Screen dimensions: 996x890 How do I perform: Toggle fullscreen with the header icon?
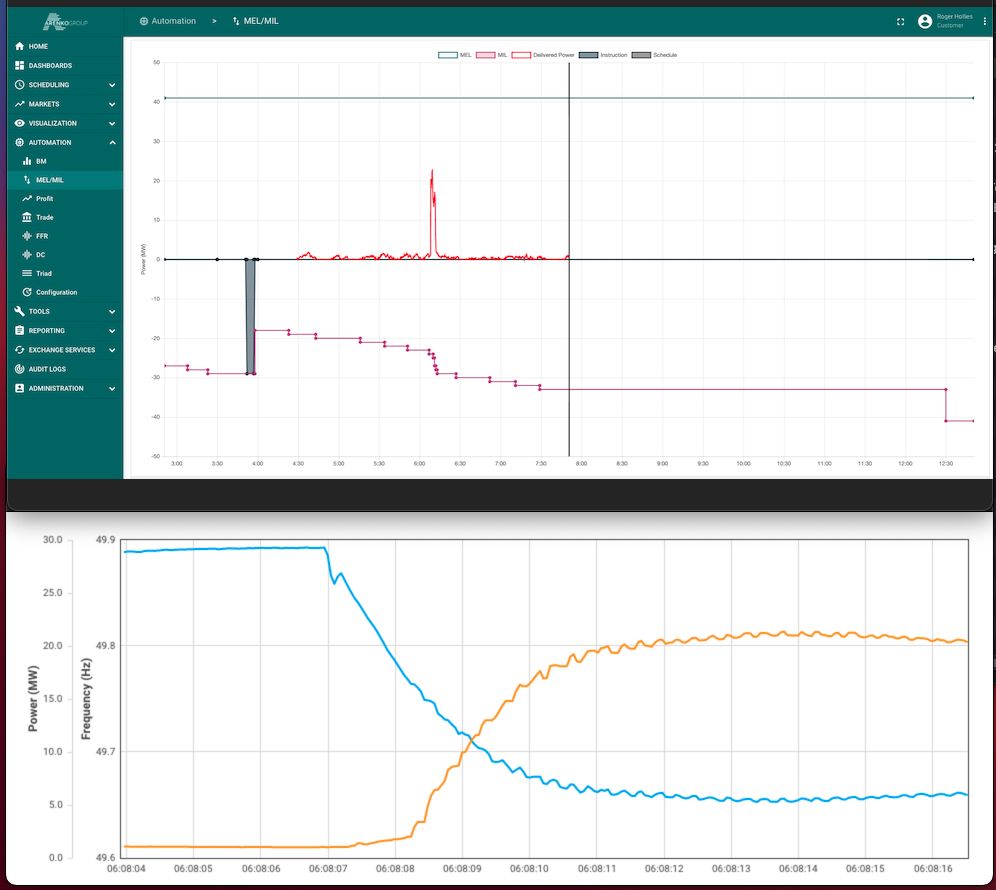900,22
